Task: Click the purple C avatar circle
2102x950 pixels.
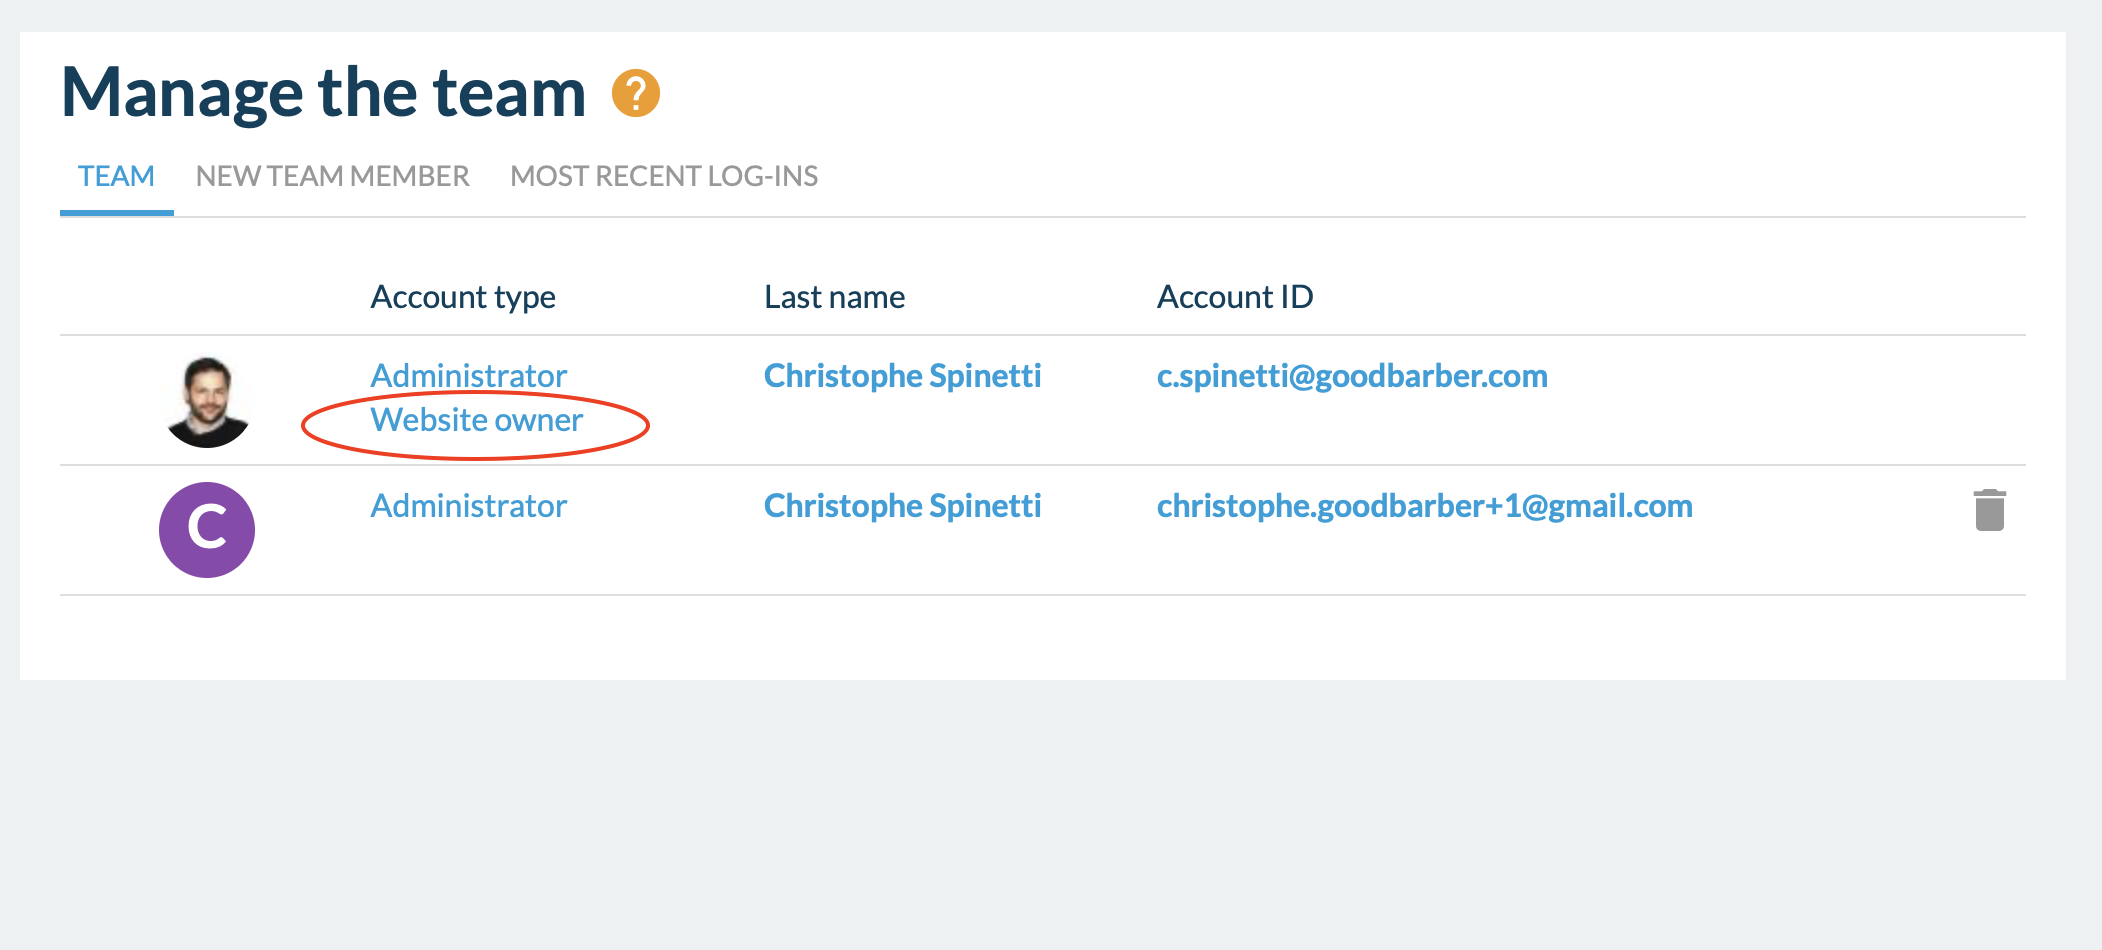Action: coord(207,529)
